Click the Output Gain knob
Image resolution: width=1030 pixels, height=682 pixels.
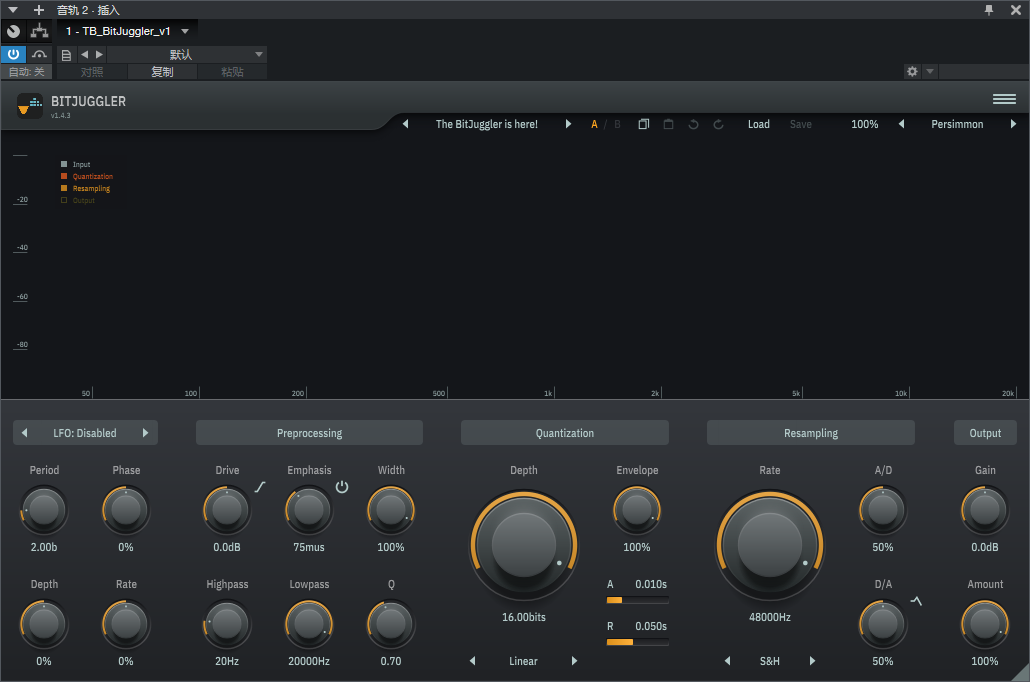click(x=985, y=510)
